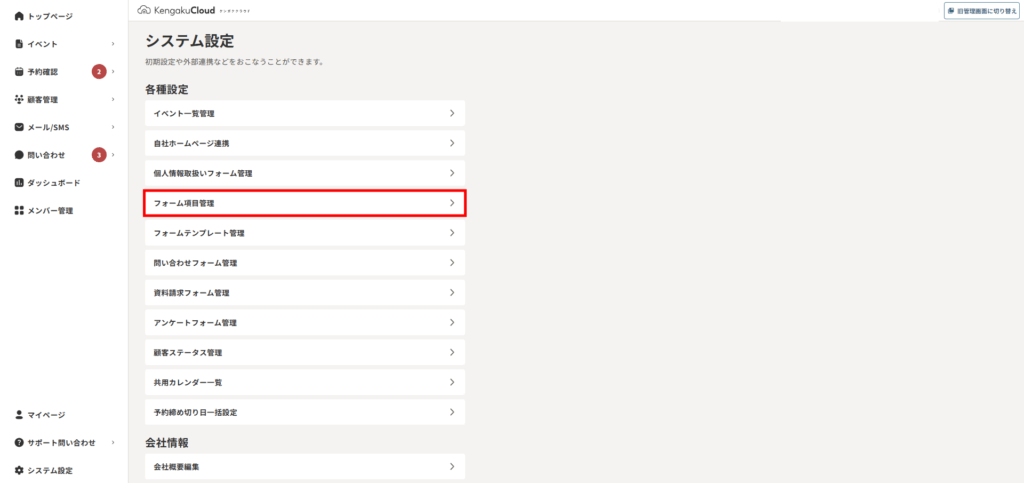
Task: Click the grid icon beside メンバー管理
Action: pos(19,211)
